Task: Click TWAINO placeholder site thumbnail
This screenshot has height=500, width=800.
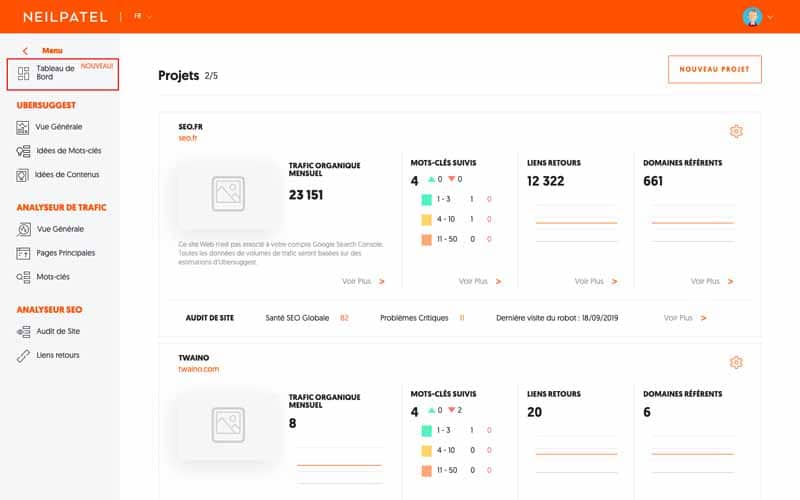Action: pos(228,424)
